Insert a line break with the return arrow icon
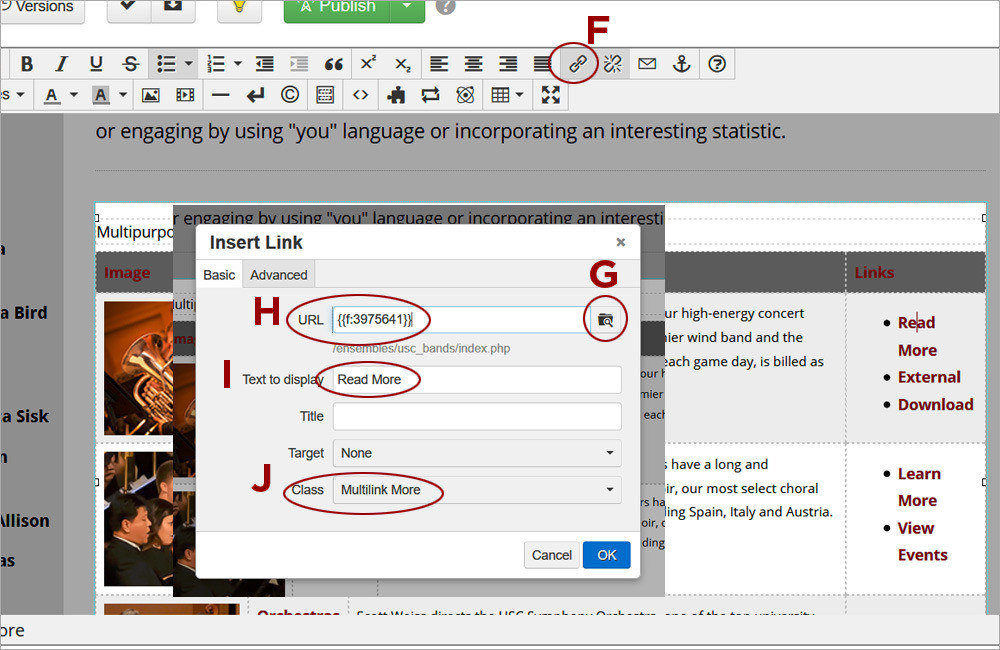This screenshot has height=650, width=1000. (255, 95)
